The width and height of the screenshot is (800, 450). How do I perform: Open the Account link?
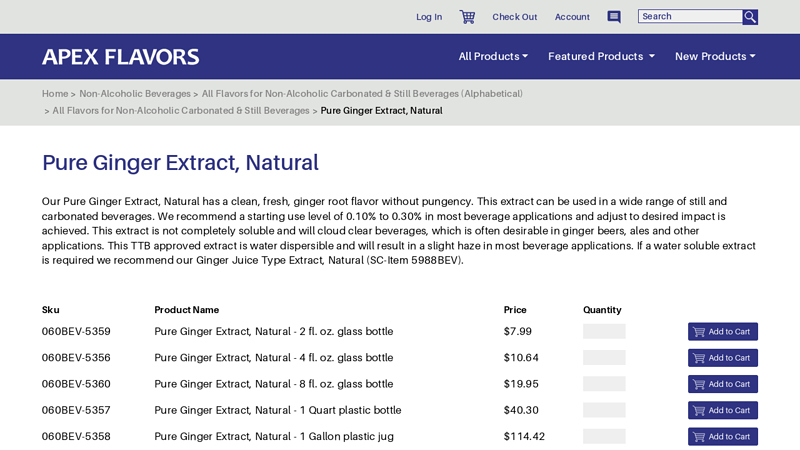coord(572,17)
